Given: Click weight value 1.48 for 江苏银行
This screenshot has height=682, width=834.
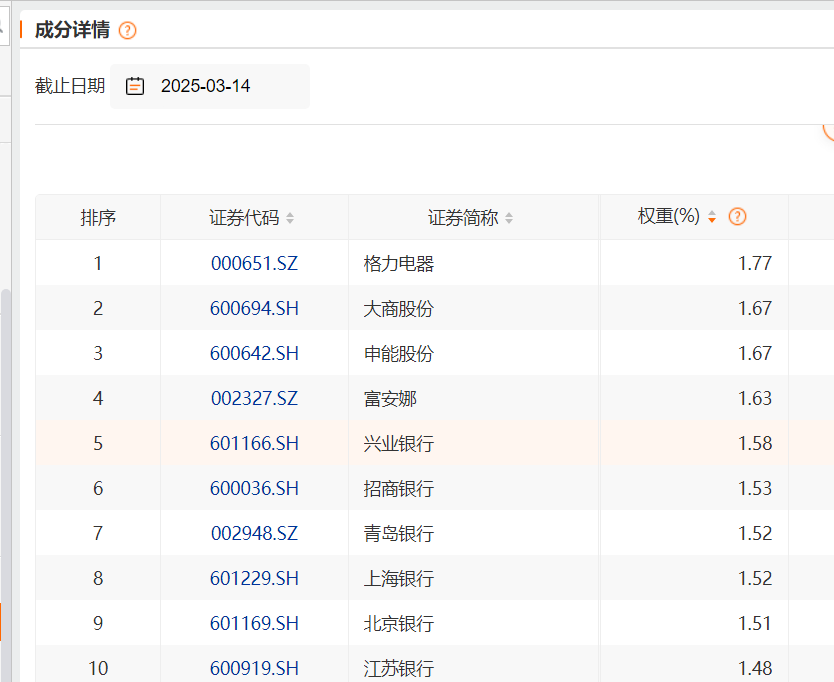Looking at the screenshot, I should (x=755, y=668).
